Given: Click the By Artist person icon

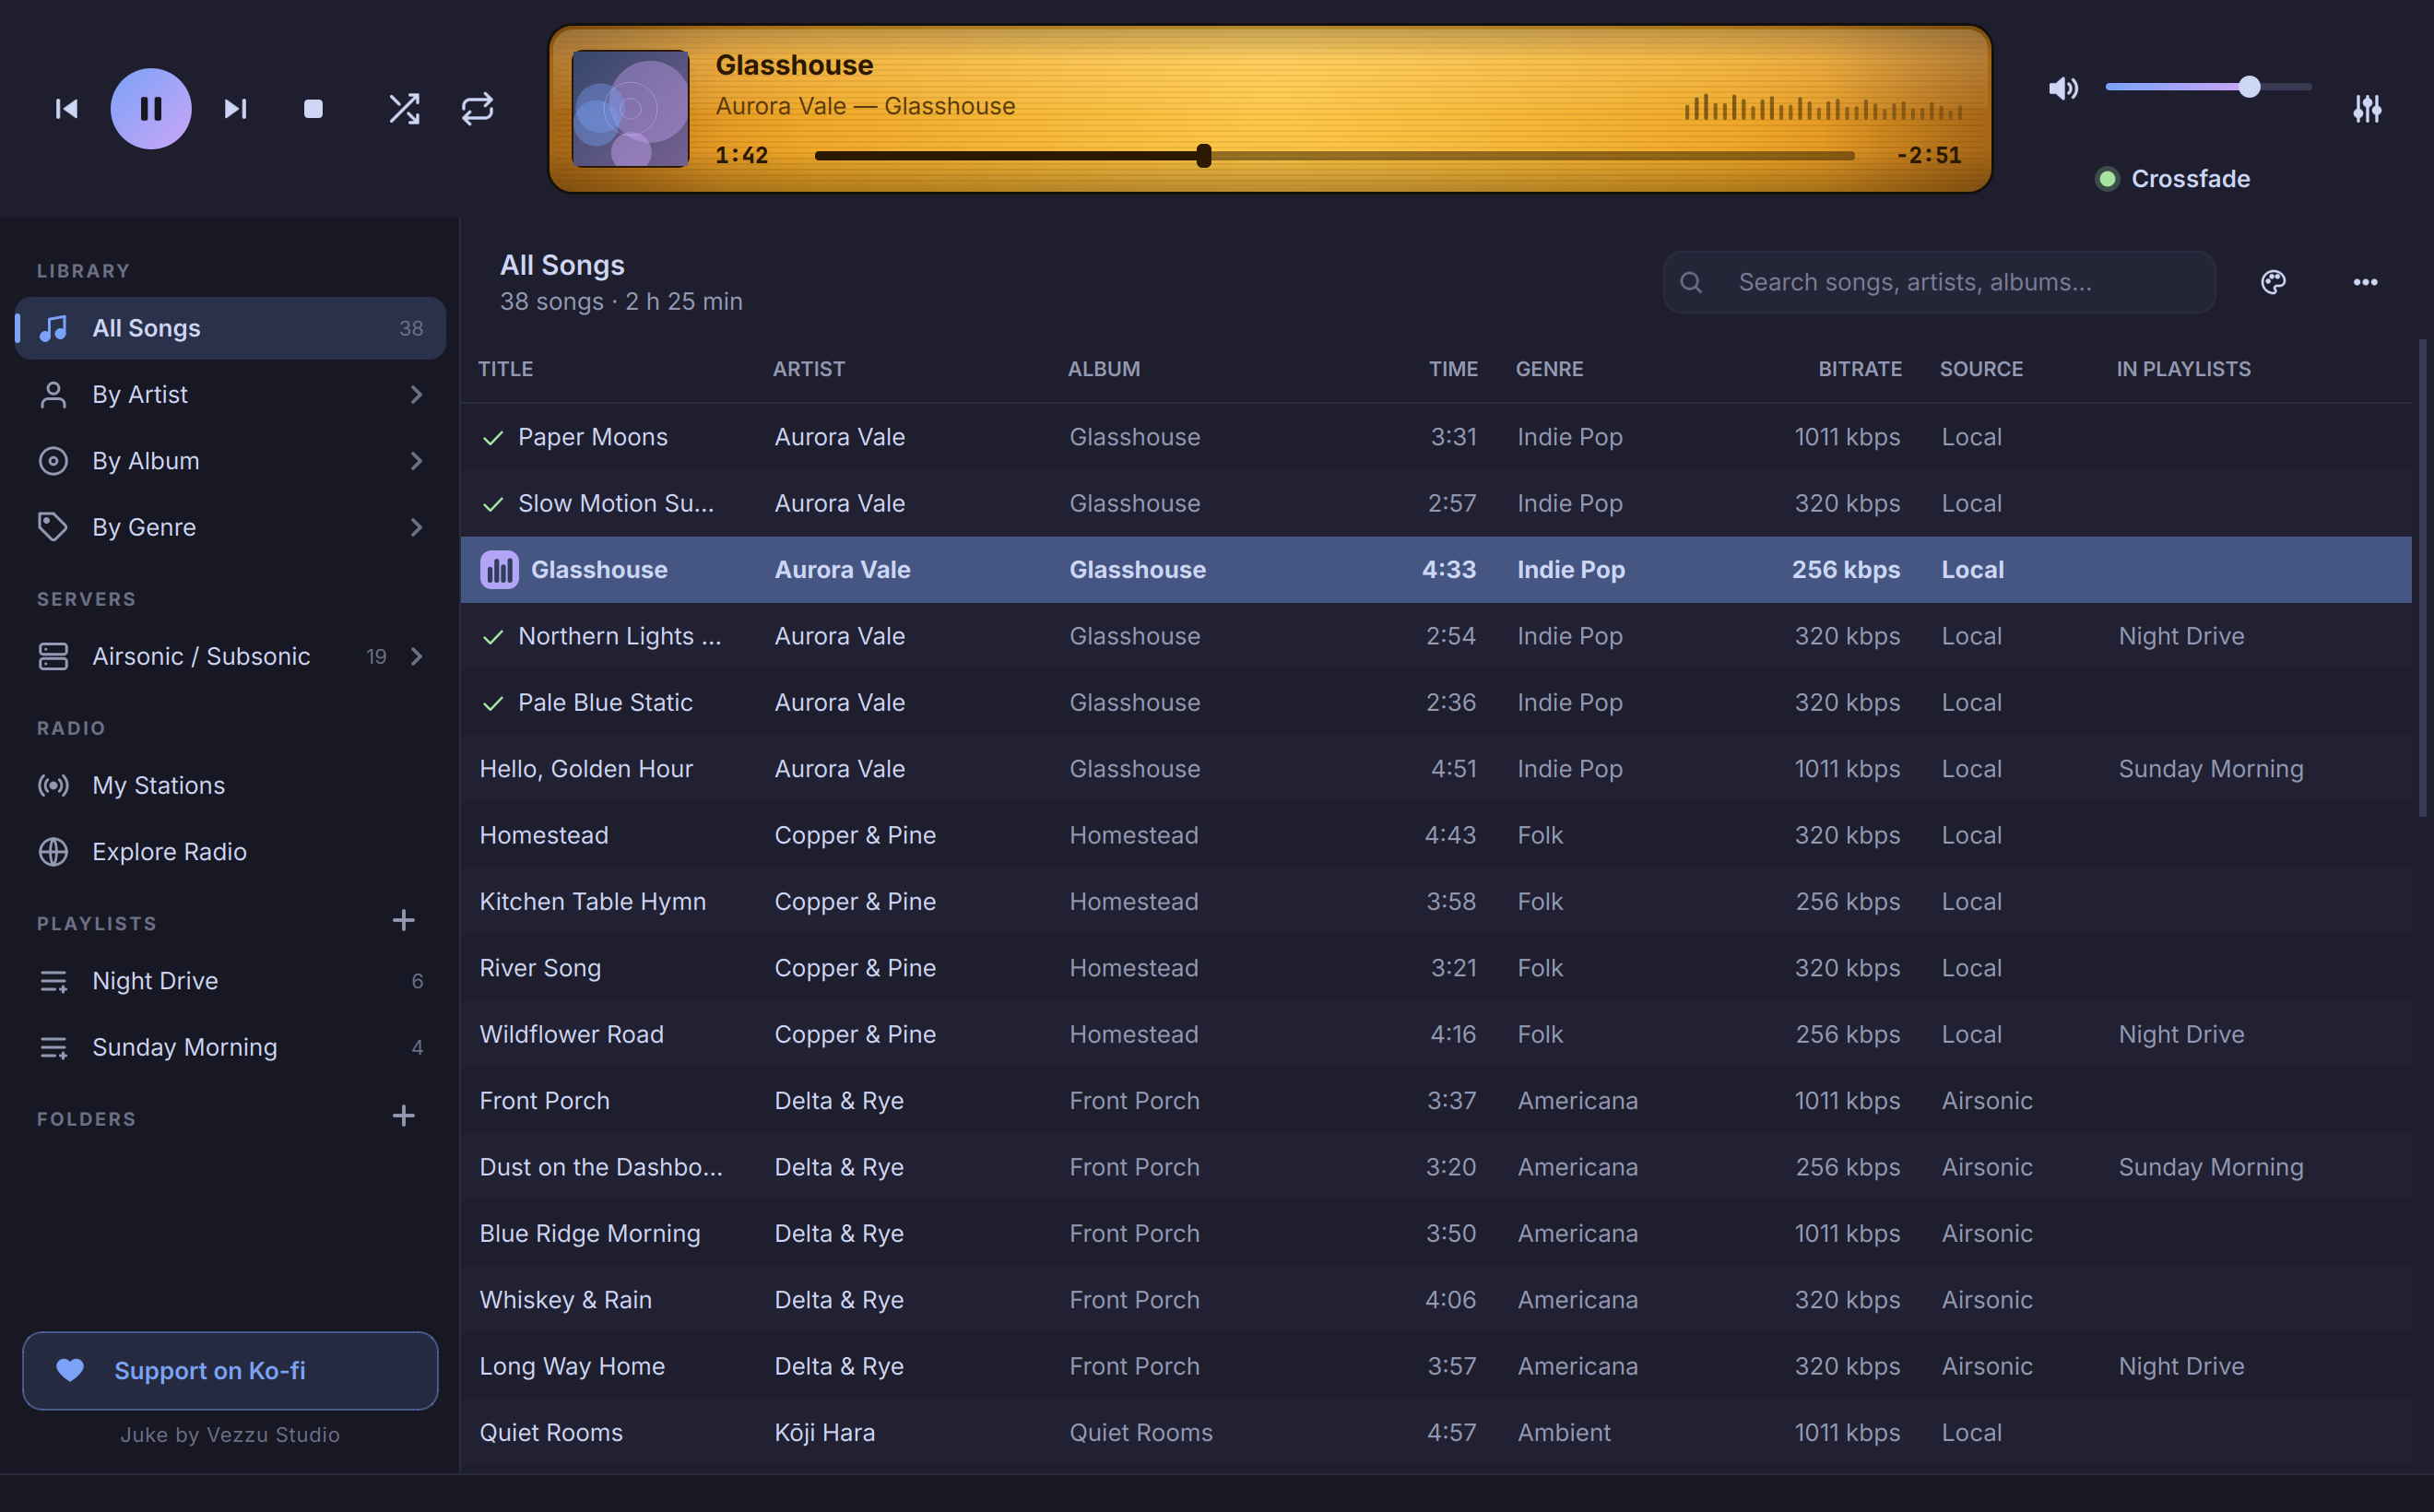Looking at the screenshot, I should tap(53, 395).
